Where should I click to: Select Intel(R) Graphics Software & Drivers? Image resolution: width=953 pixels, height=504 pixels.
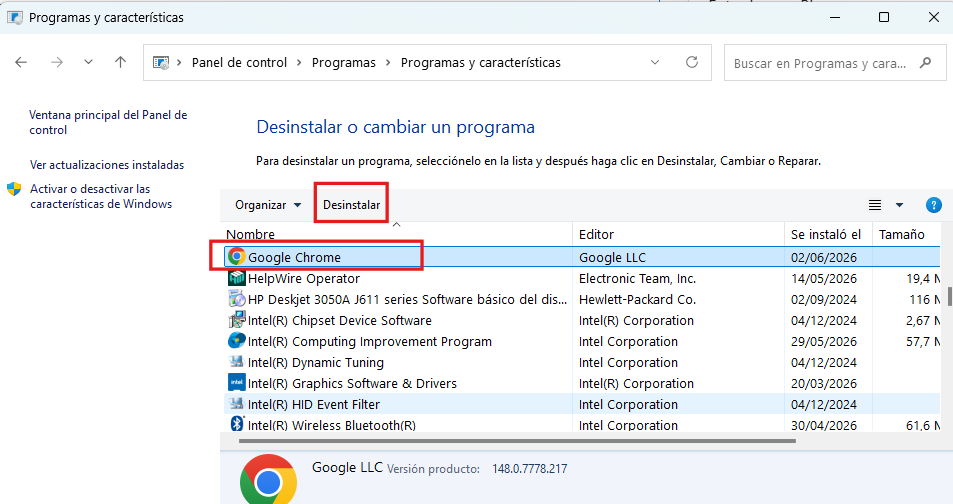353,384
